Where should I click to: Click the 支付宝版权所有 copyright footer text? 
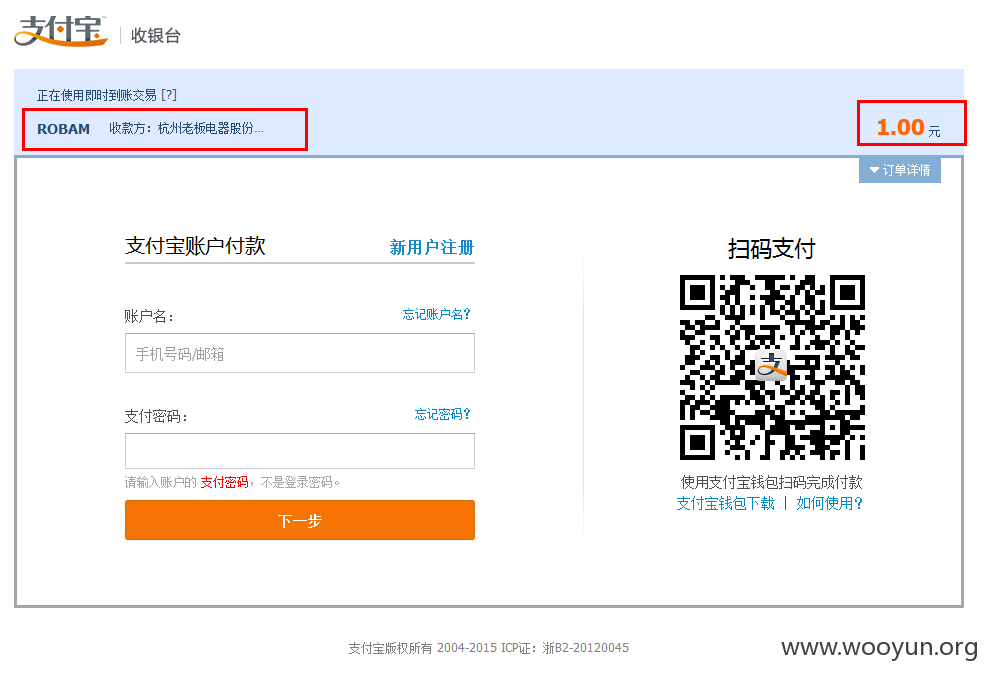tap(488, 648)
